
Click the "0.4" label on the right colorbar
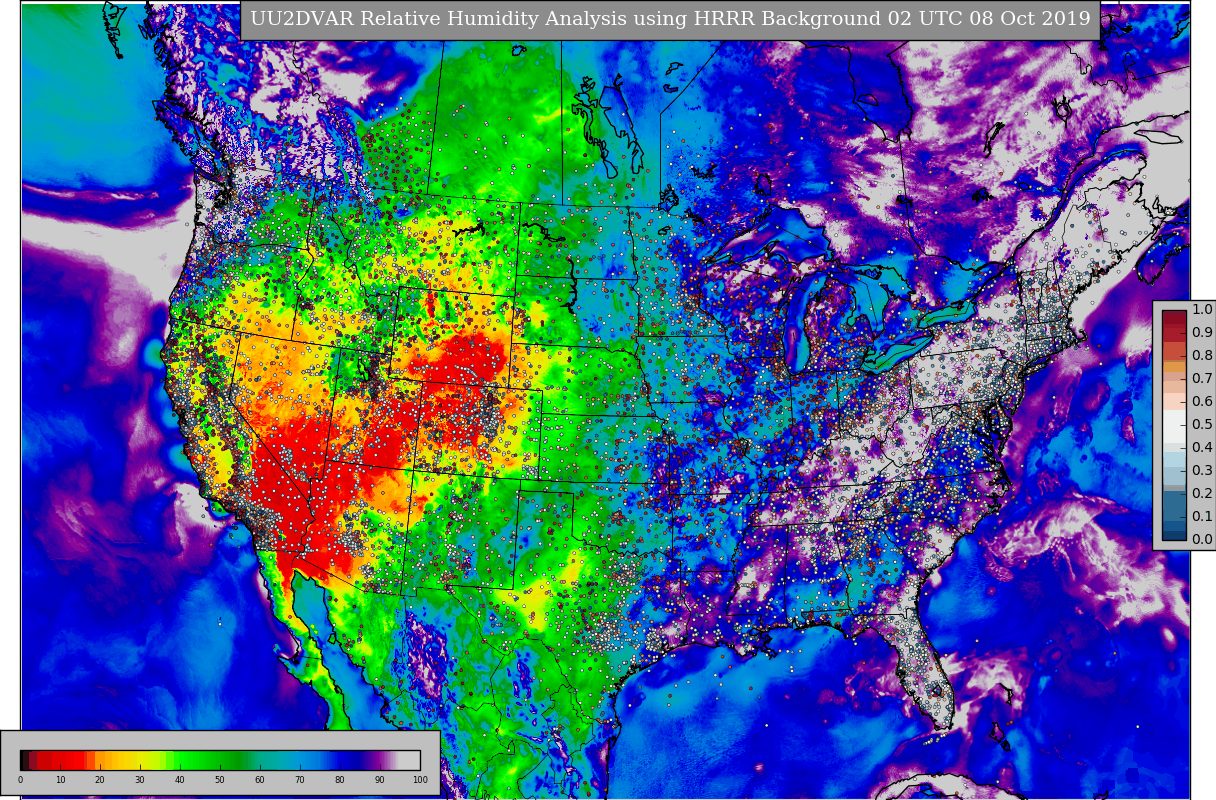(x=1202, y=448)
